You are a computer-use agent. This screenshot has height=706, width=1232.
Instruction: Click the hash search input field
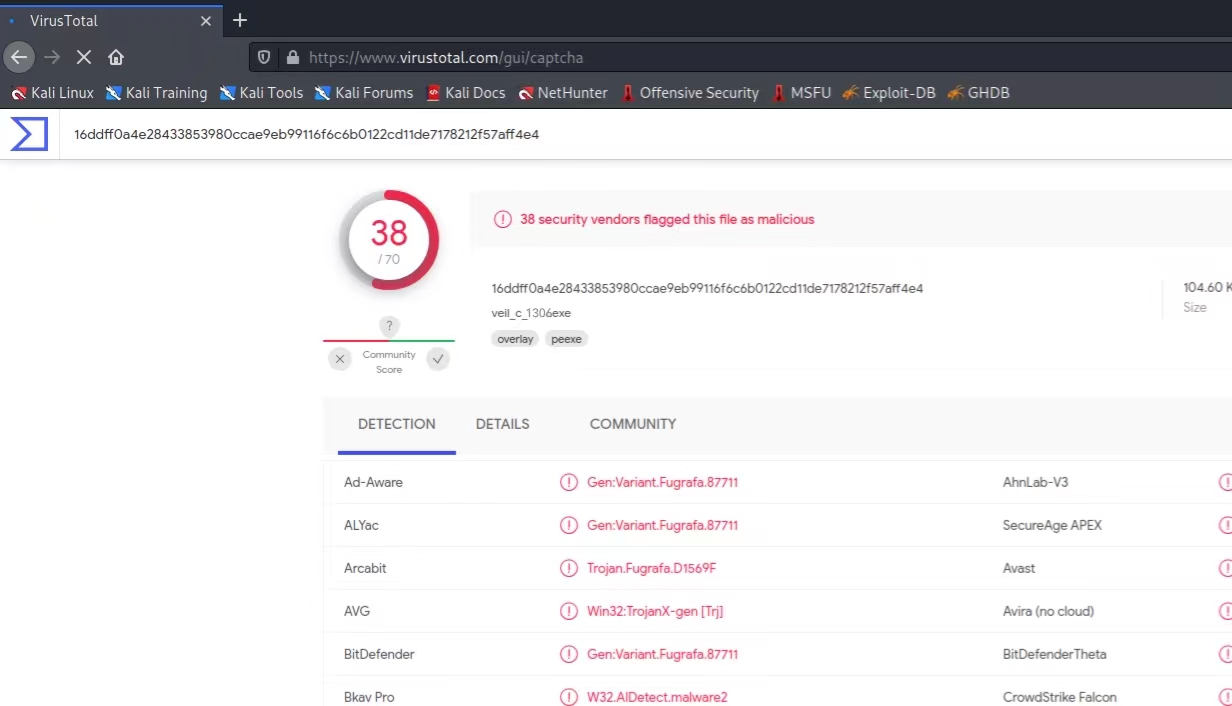click(645, 134)
